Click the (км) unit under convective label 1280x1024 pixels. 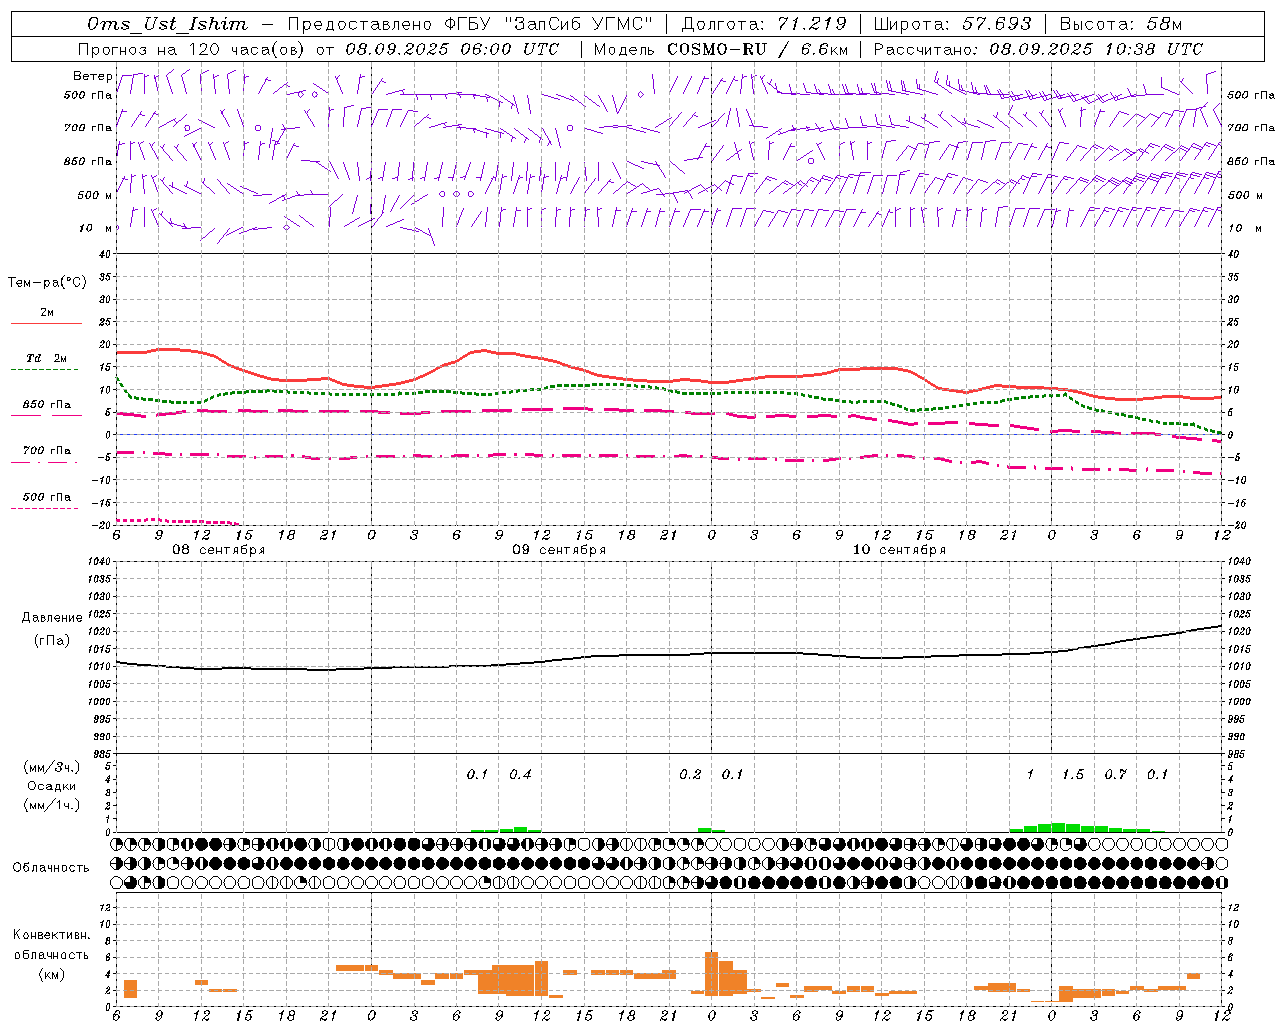pos(51,973)
